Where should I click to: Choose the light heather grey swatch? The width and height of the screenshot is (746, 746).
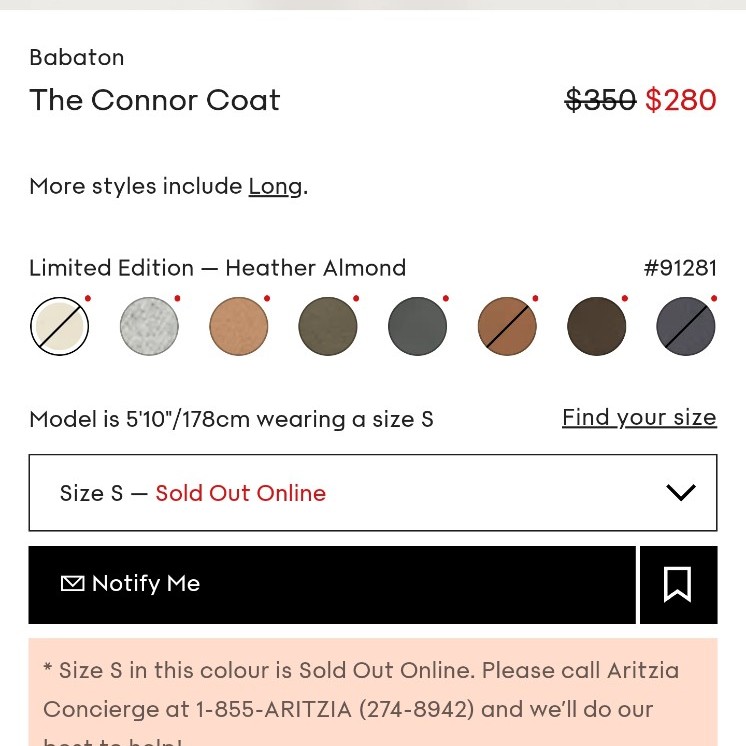(x=149, y=327)
